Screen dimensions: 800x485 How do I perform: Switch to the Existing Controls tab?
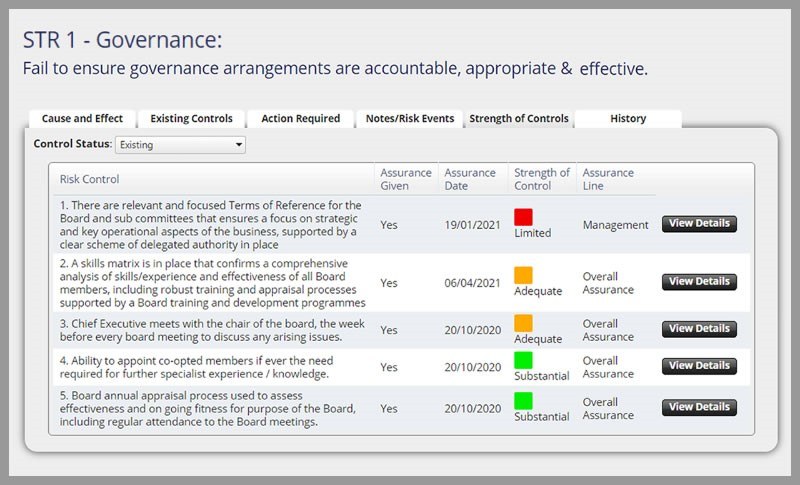[x=191, y=118]
